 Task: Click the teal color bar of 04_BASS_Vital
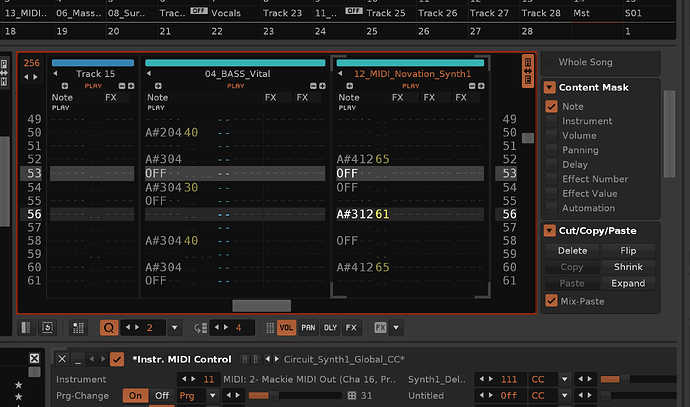(235, 63)
